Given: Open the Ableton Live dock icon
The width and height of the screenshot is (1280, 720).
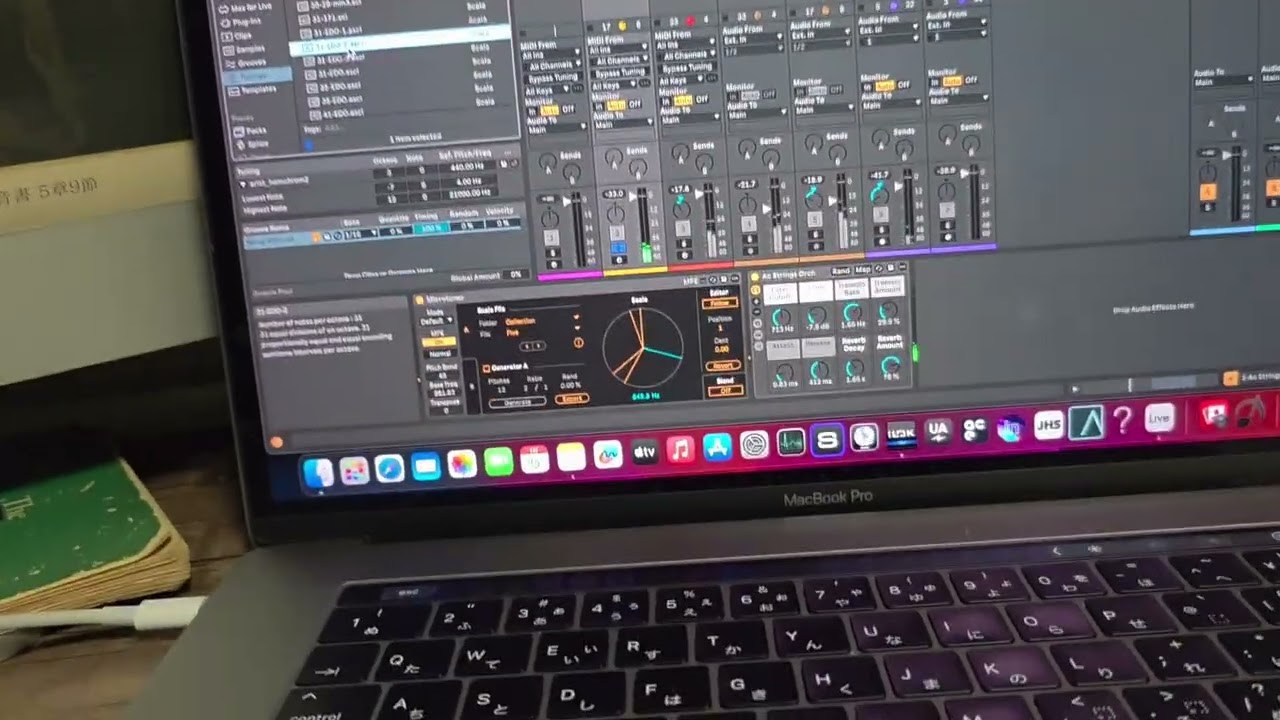Looking at the screenshot, I should (1159, 418).
